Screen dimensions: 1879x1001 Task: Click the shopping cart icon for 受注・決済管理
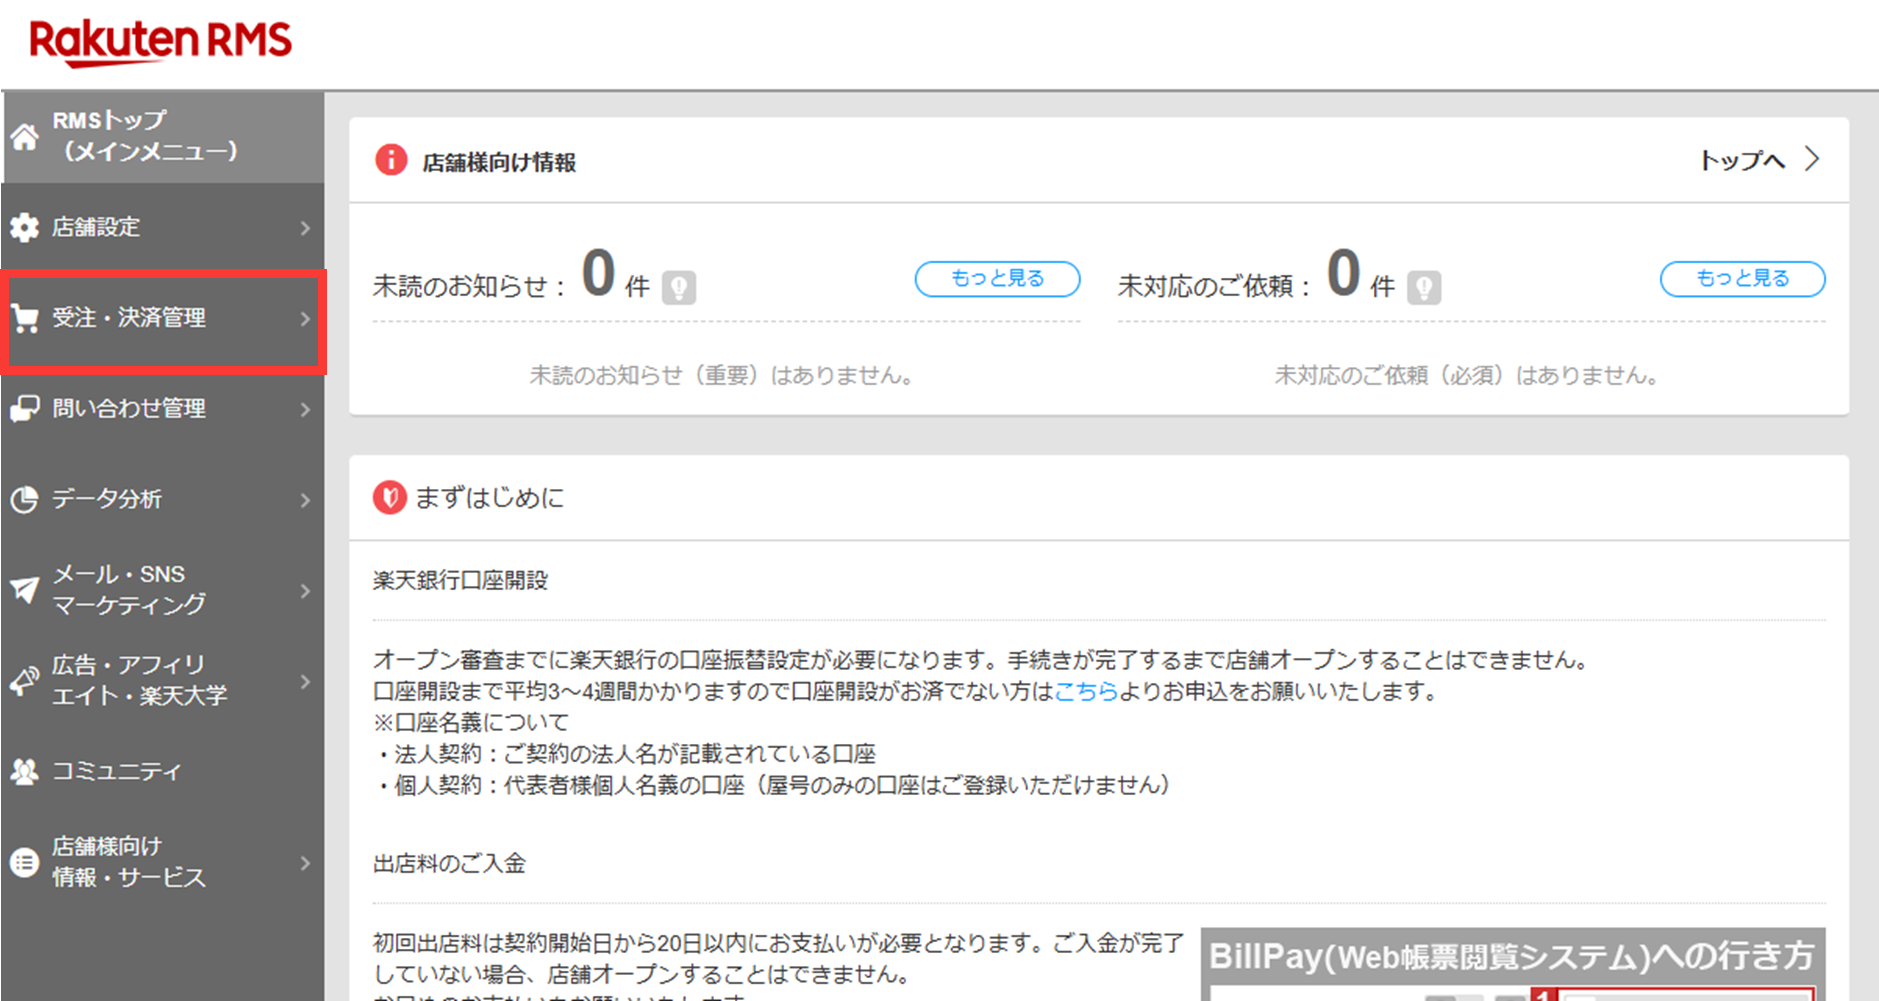pos(25,319)
